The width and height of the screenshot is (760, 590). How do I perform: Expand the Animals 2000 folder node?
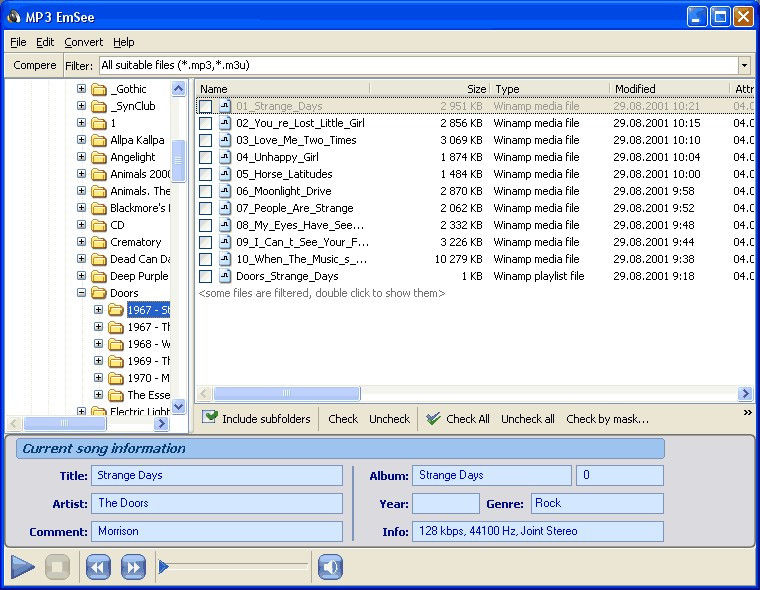(81, 174)
